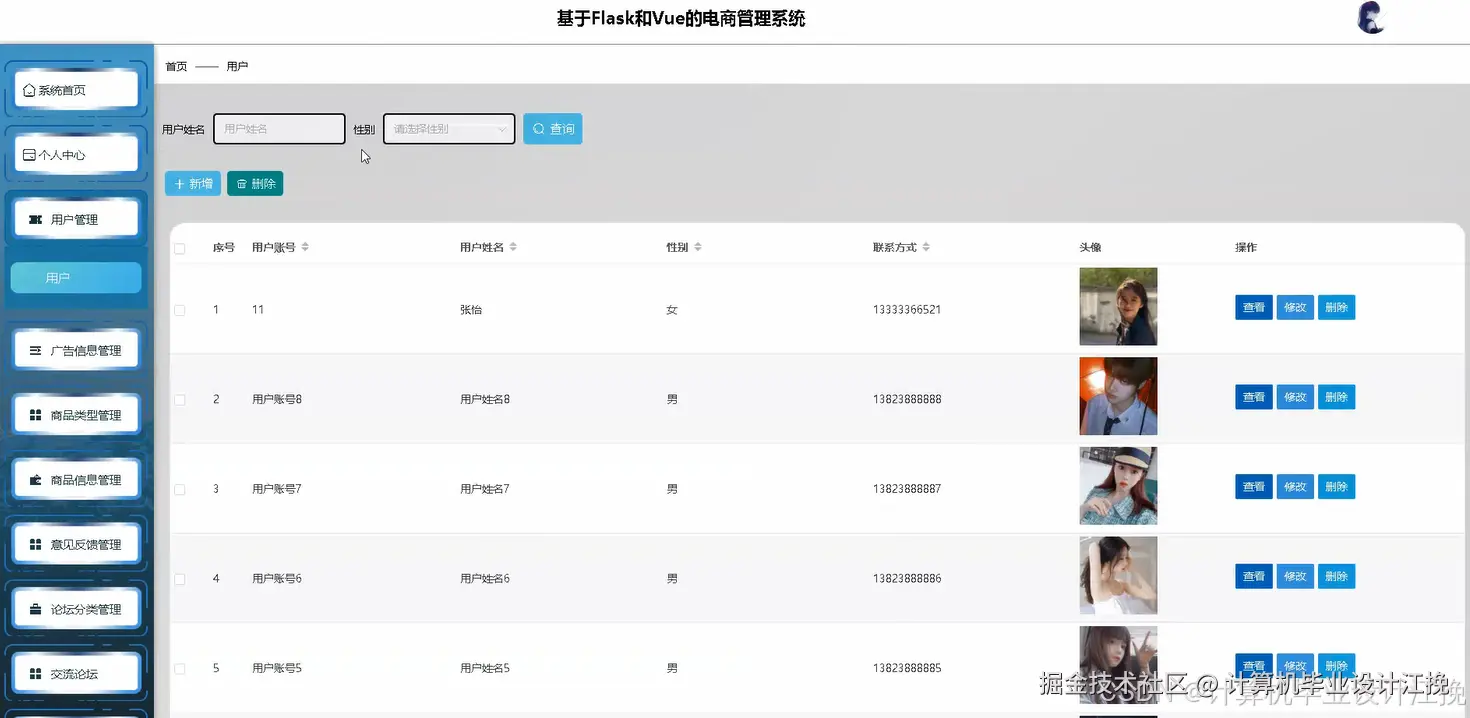Sort by the 性别 column arrows
Screen dimensions: 1470x718
tap(698, 247)
